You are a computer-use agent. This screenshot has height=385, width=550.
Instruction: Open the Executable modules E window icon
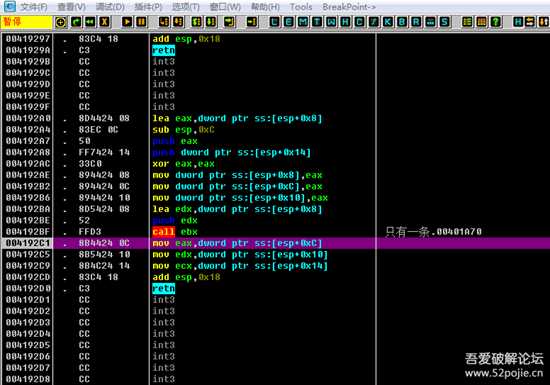288,22
